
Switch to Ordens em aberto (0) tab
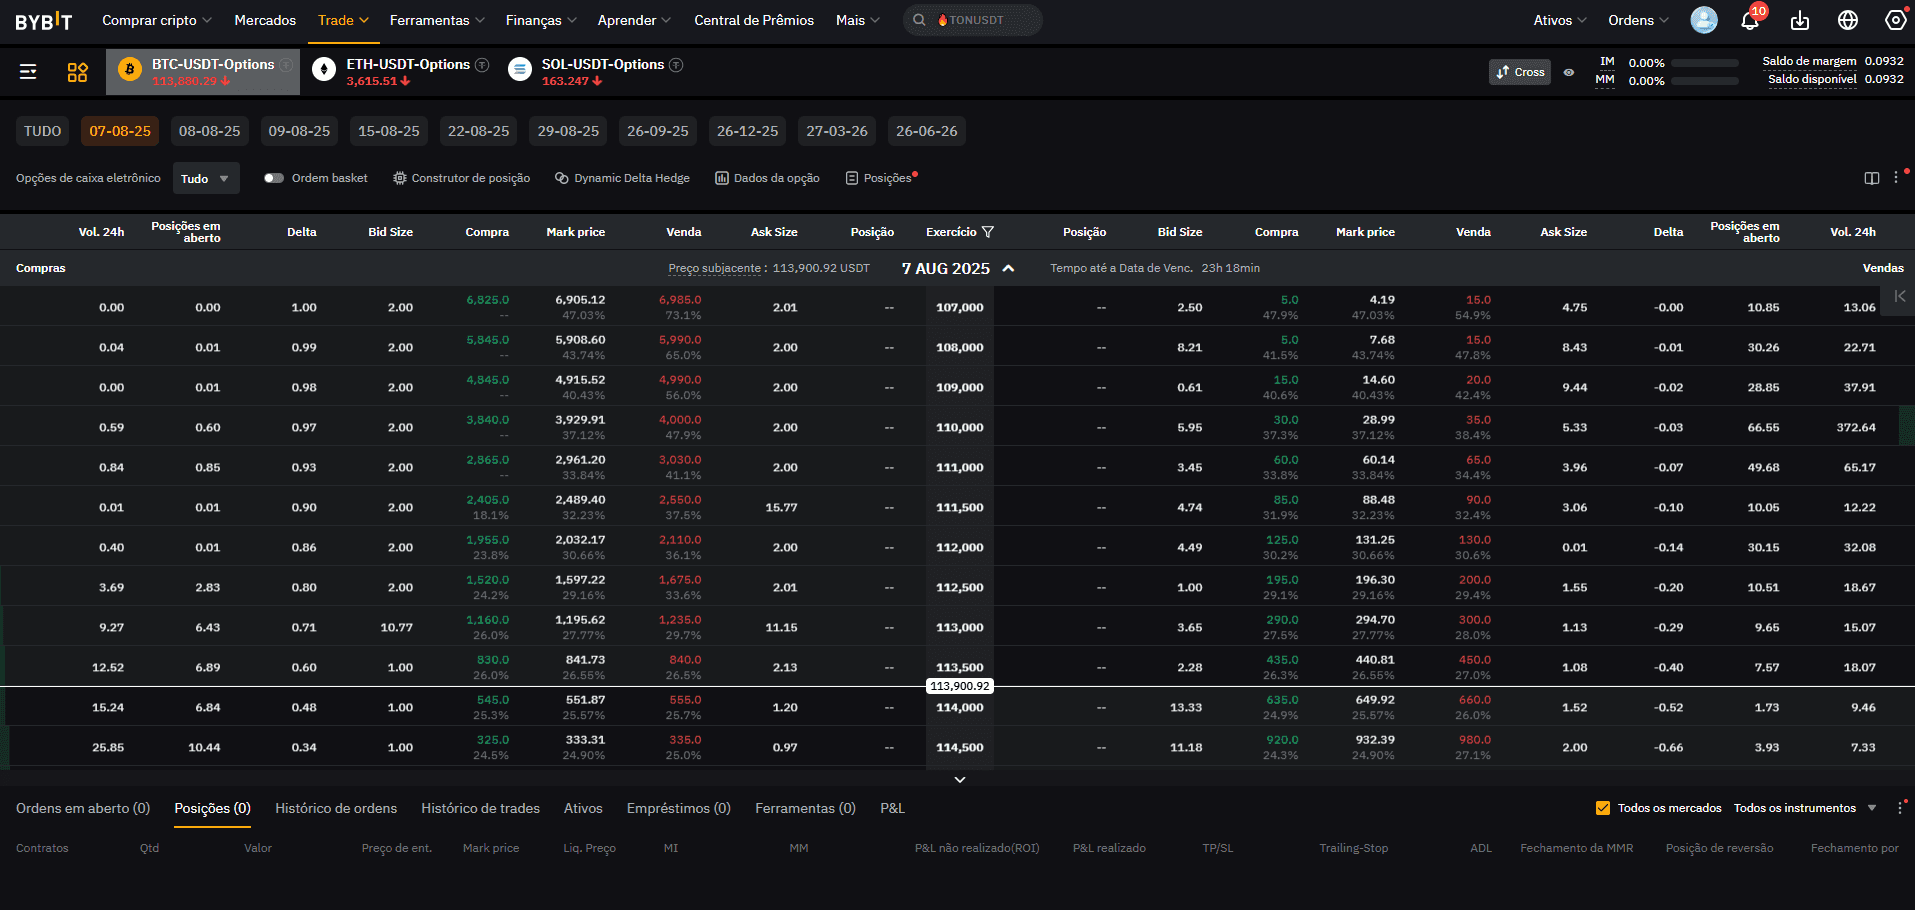83,808
